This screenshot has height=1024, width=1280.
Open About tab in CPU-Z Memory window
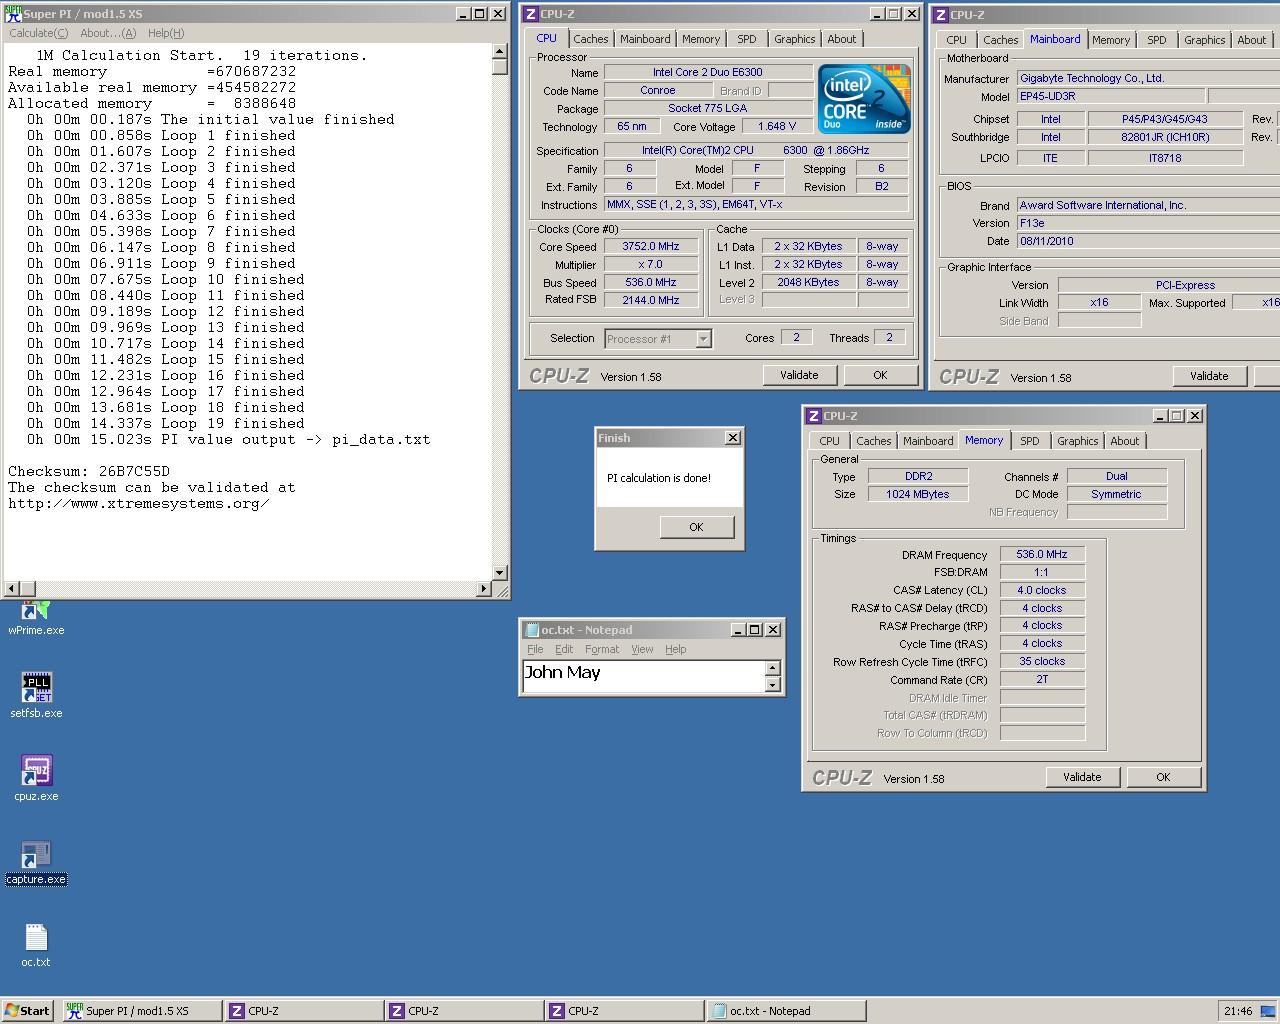tap(1125, 441)
